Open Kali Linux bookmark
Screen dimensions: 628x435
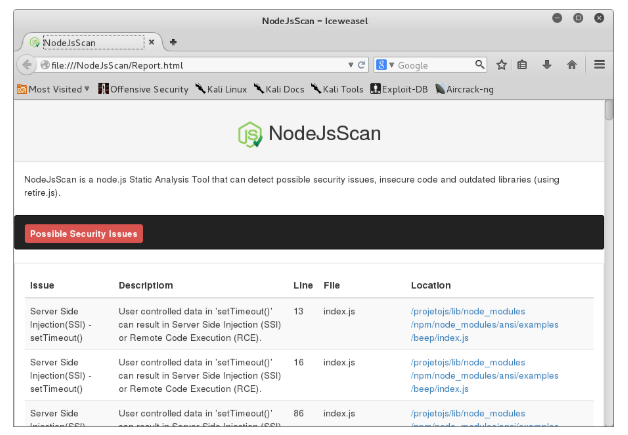point(221,89)
